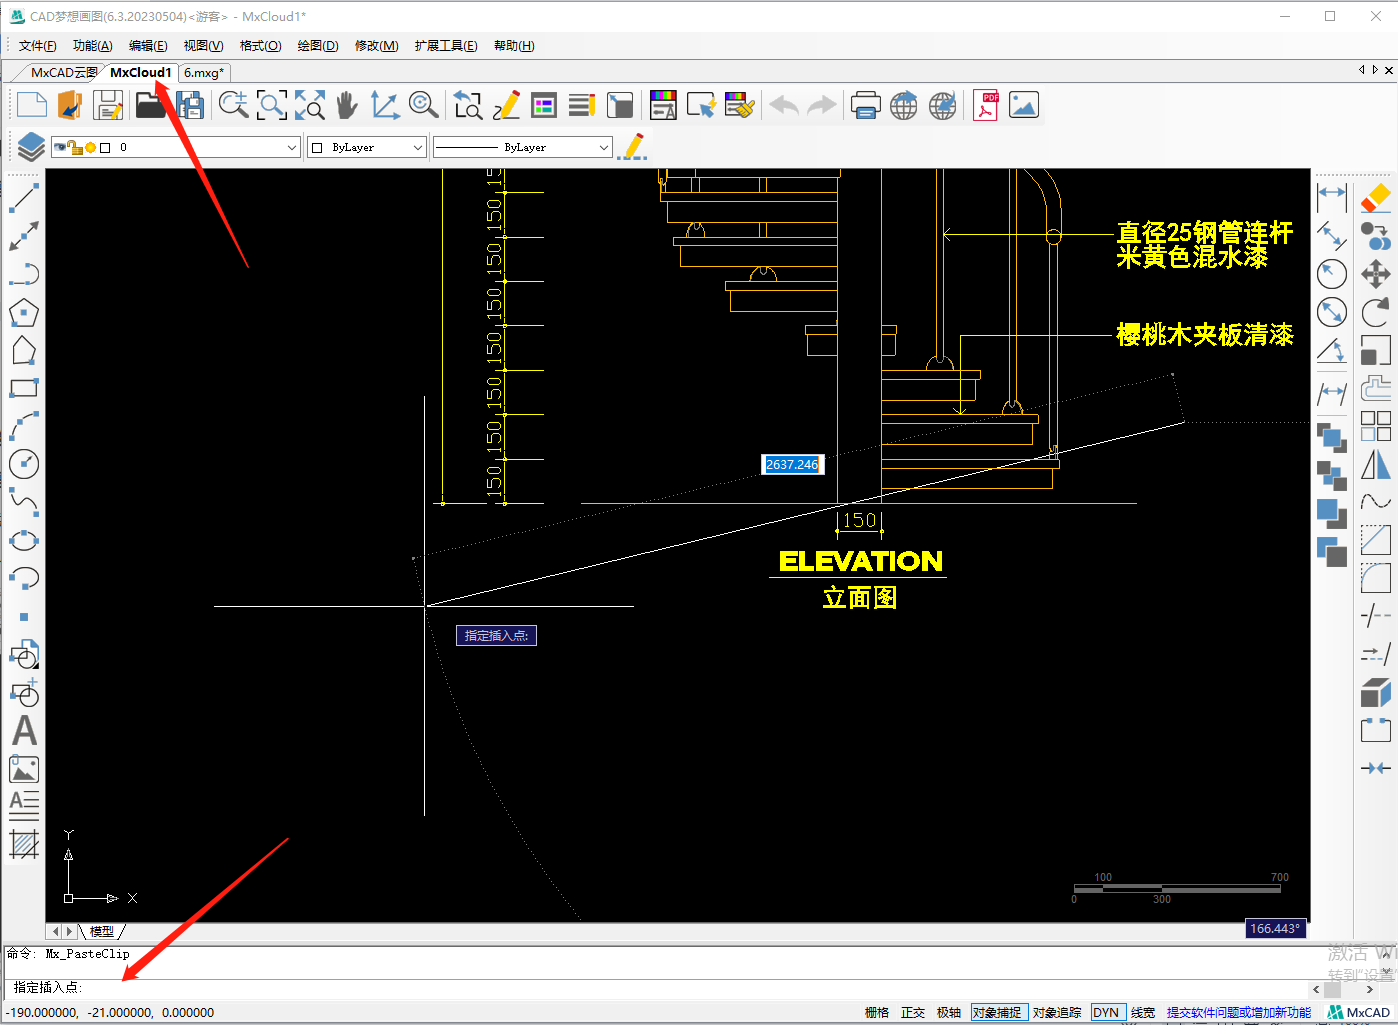Select the Array tool
The image size is (1398, 1025).
(1376, 426)
